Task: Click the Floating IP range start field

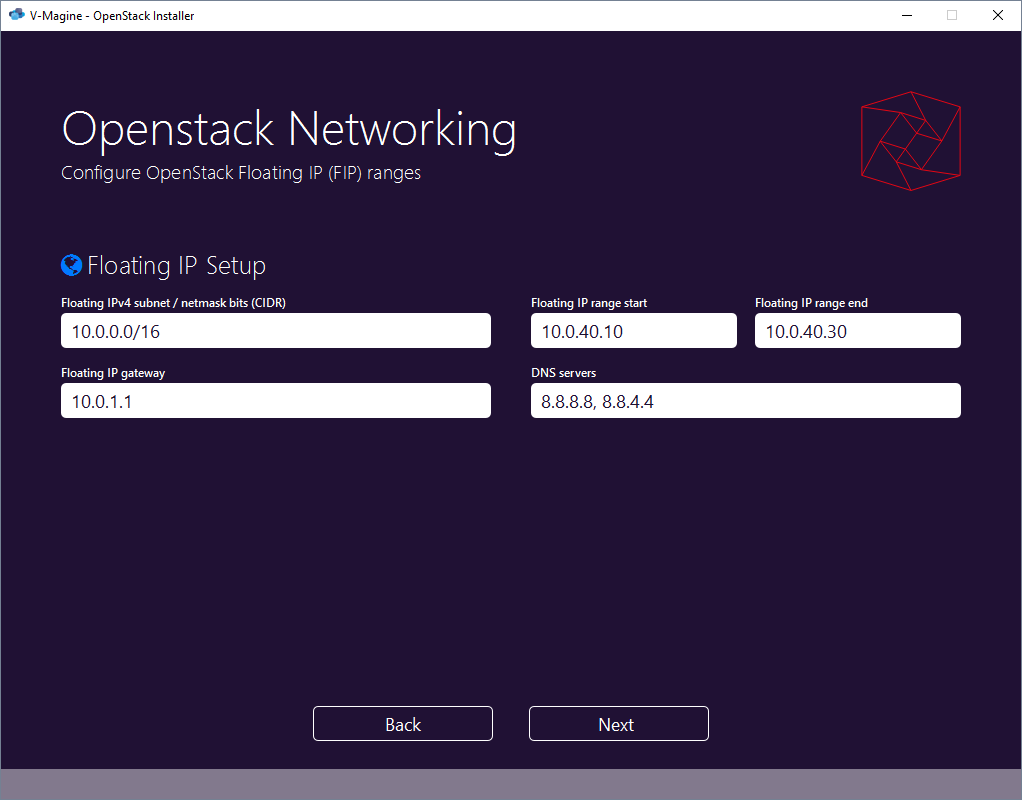Action: [x=633, y=330]
